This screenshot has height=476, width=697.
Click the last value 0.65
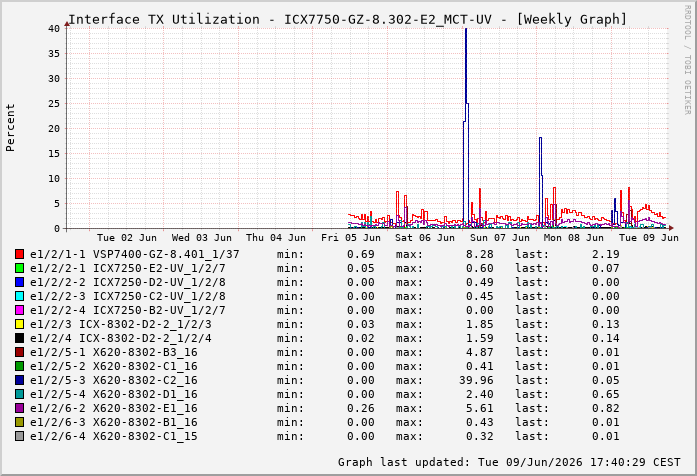pyautogui.click(x=605, y=394)
